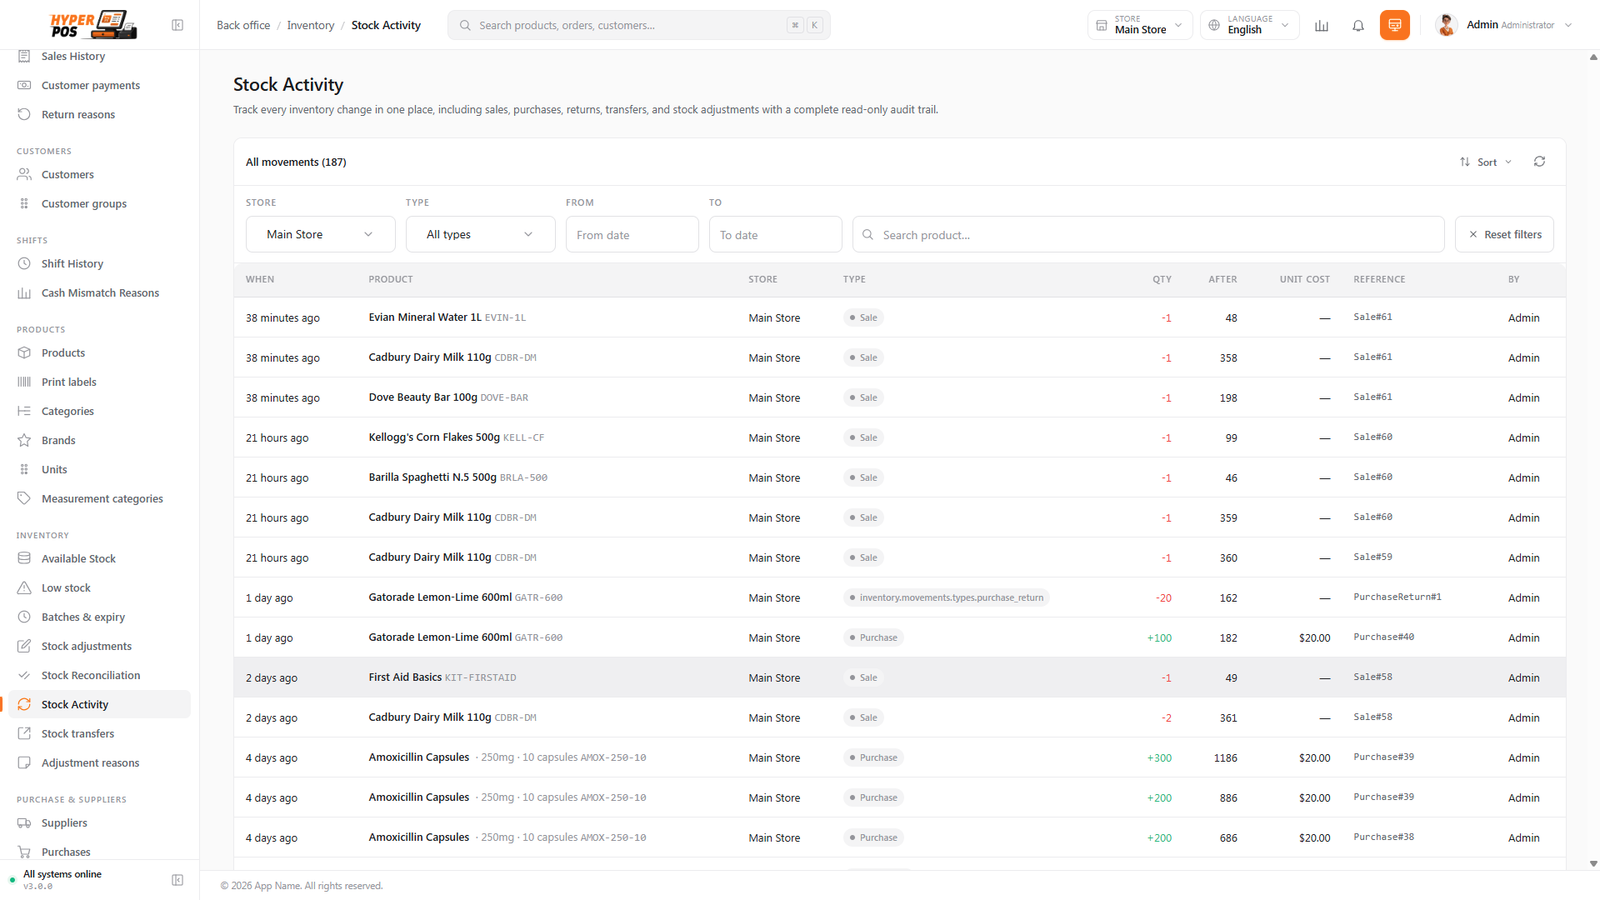Image resolution: width=1600 pixels, height=900 pixels.
Task: Click the Cash Mismatch Reasons chart icon
Action: [x=24, y=293]
